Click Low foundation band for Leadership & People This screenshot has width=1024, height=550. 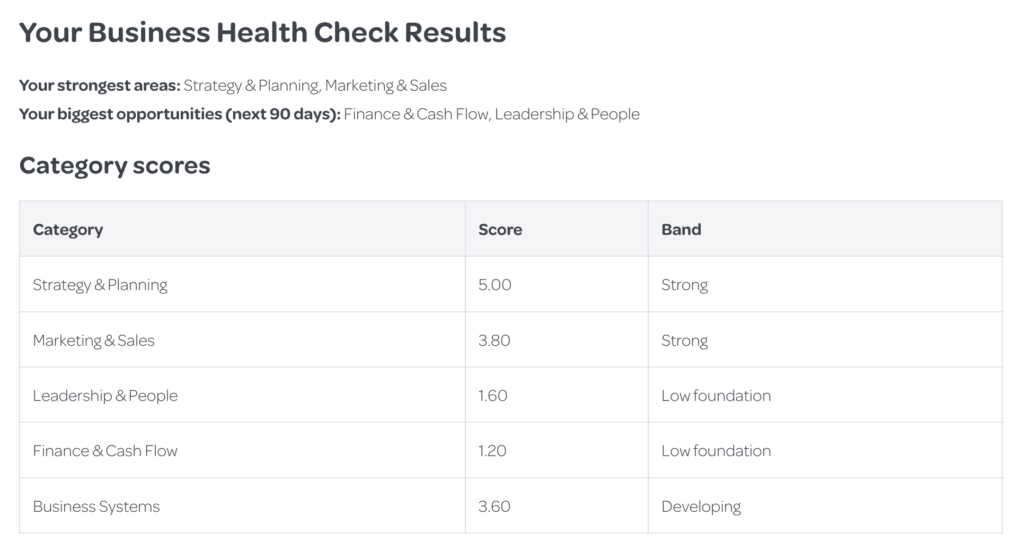[x=716, y=396]
